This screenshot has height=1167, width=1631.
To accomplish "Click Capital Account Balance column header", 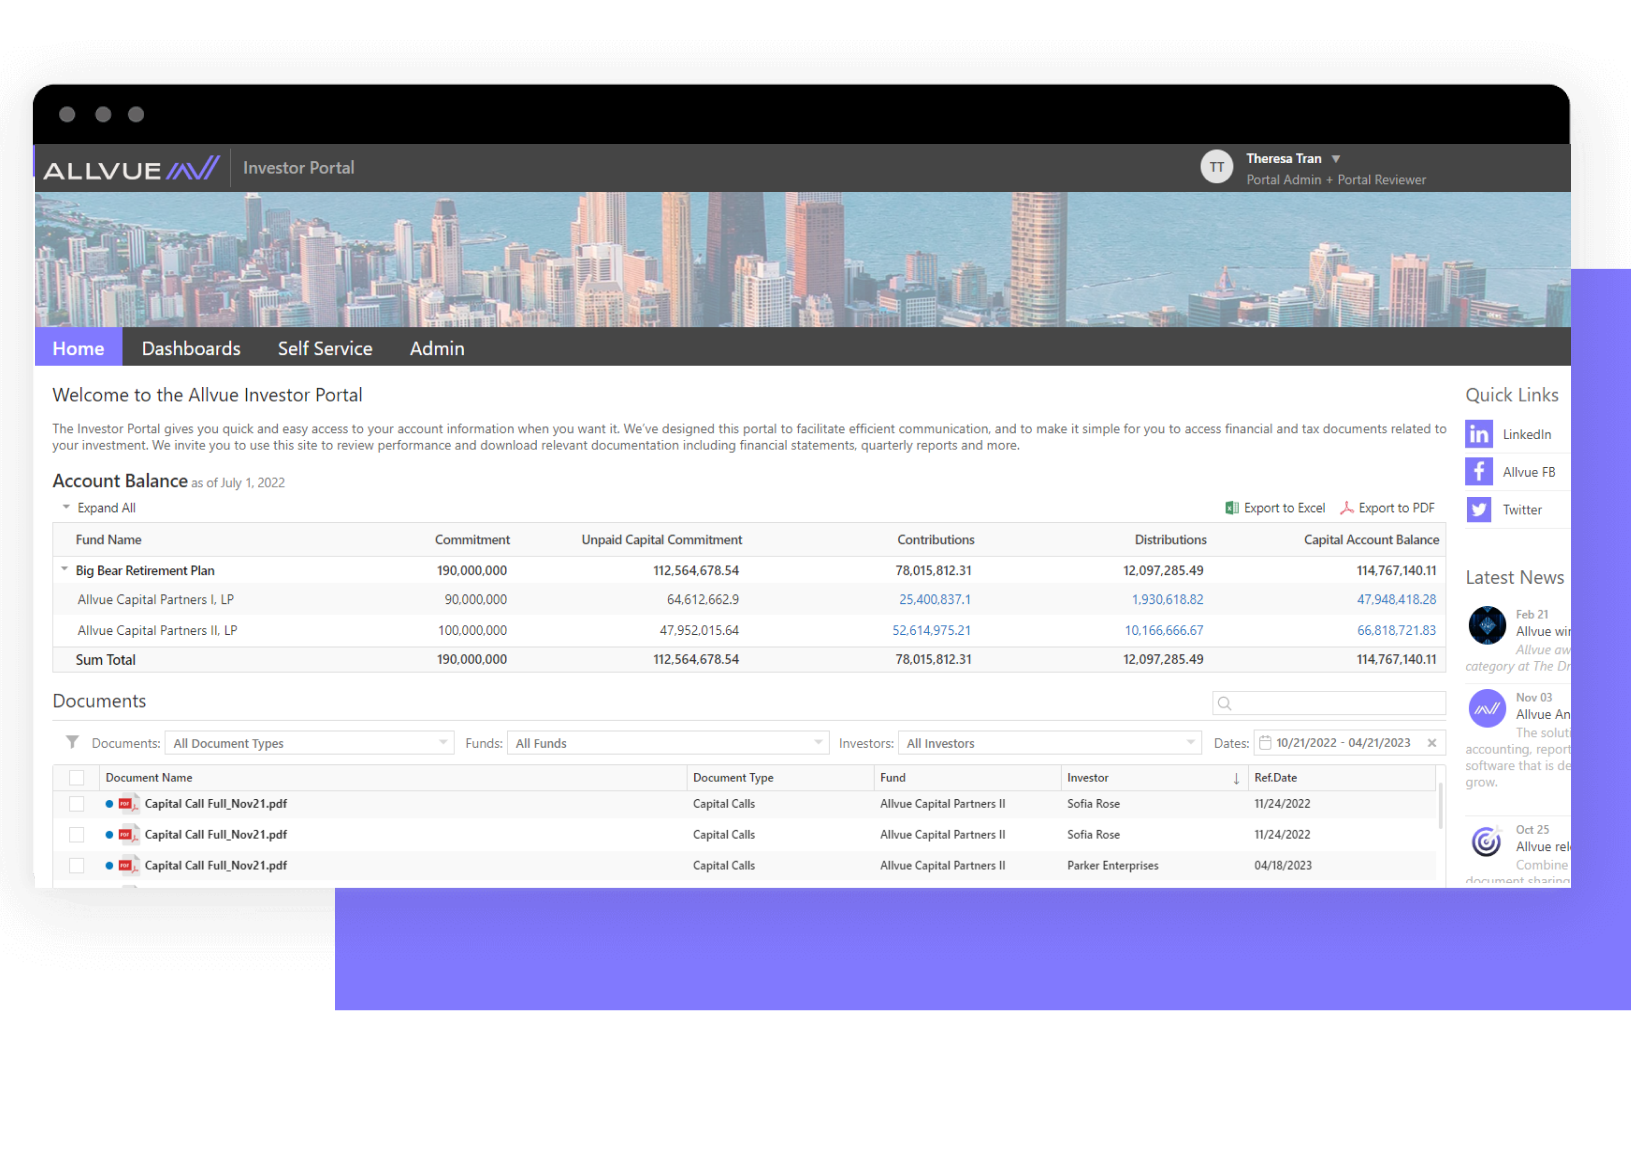I will click(x=1371, y=540).
